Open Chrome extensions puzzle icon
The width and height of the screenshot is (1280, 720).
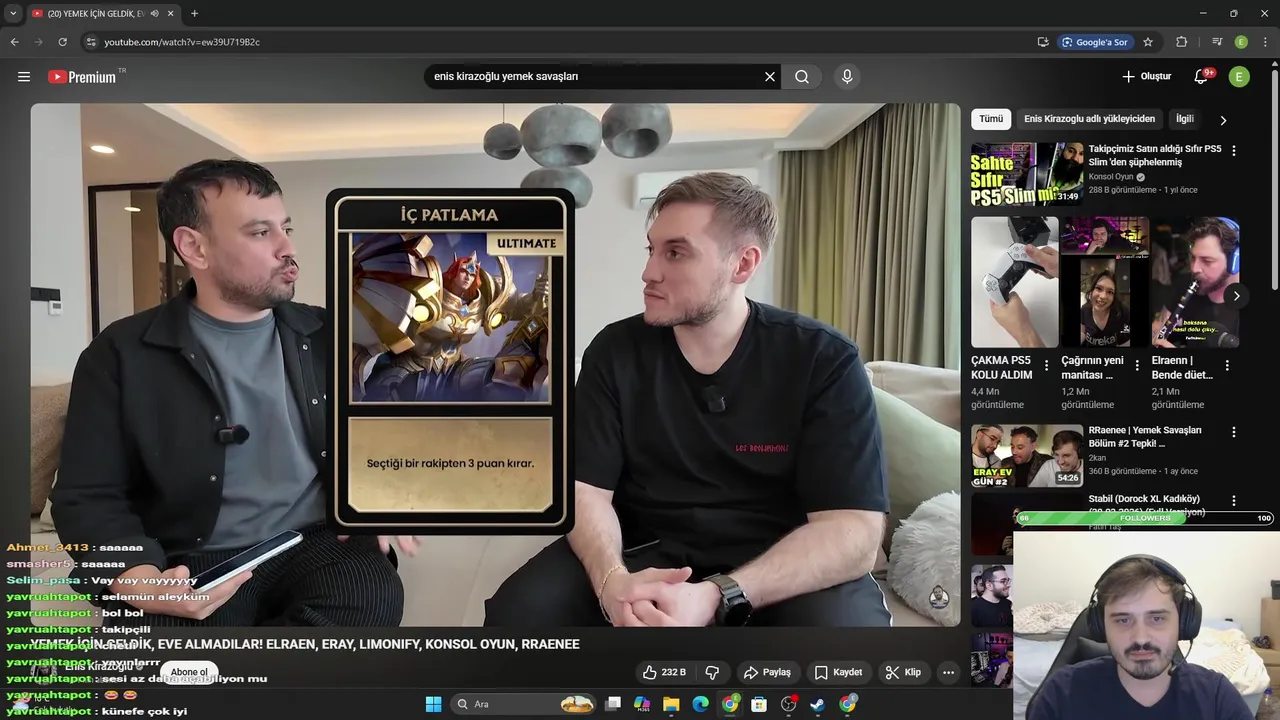(x=1182, y=42)
